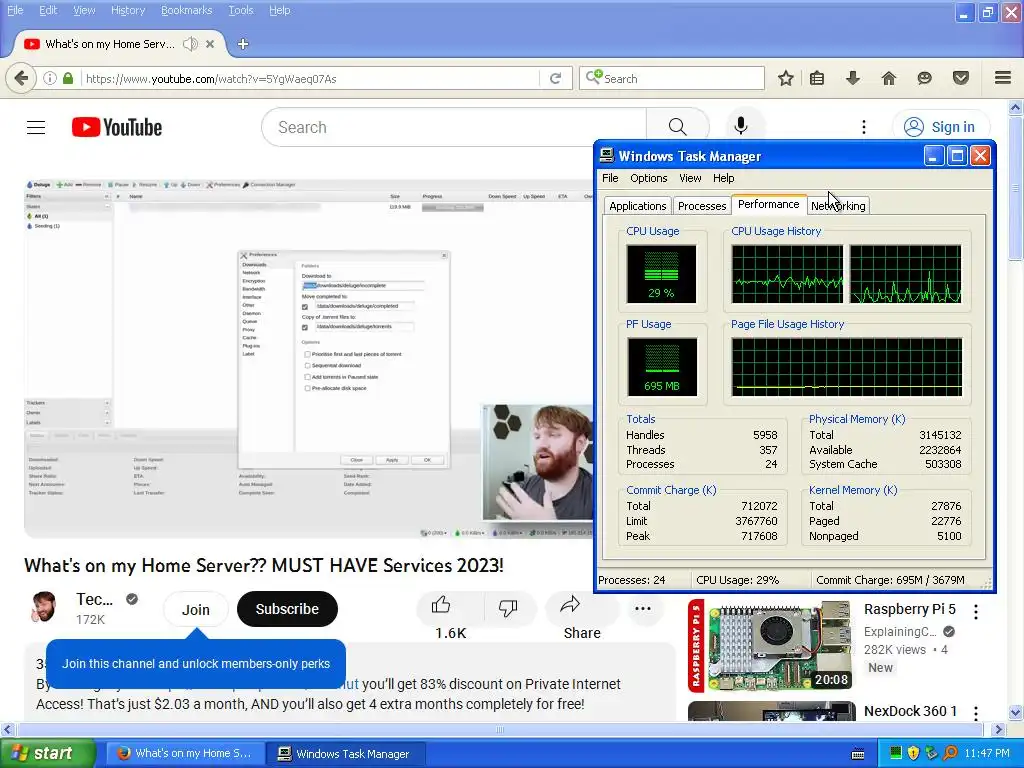Show bookmarks list icon in Firefox toolbar
This screenshot has width=1024, height=768.
(817, 78)
